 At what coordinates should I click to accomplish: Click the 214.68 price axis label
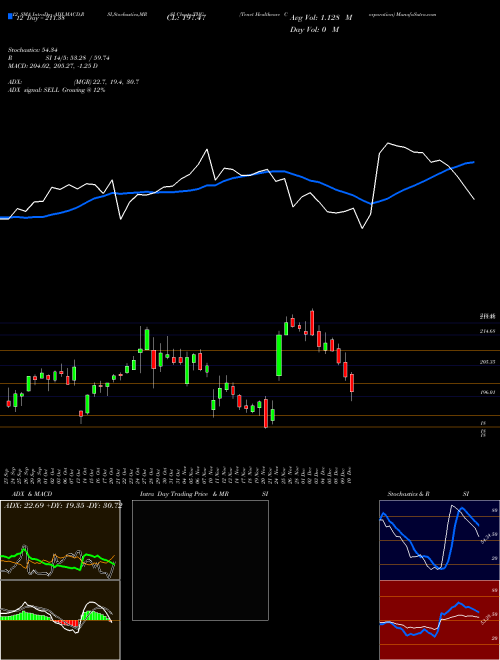(487, 331)
